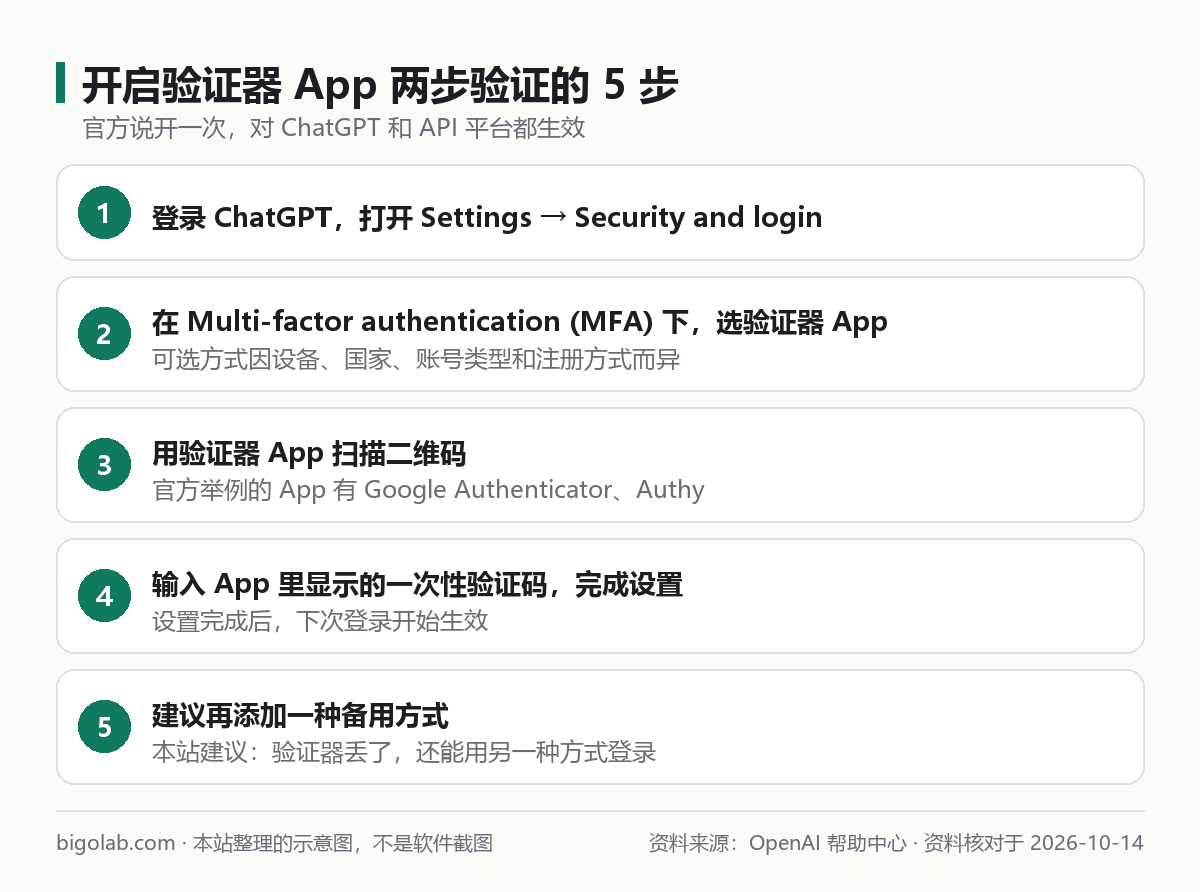The width and height of the screenshot is (1200, 892).
Task: Click the step 1 number circle
Action: point(104,213)
